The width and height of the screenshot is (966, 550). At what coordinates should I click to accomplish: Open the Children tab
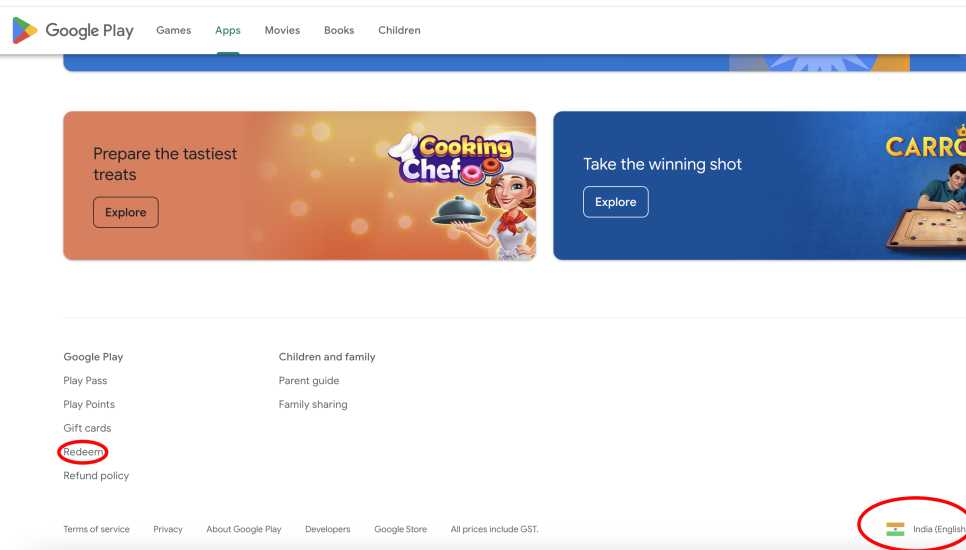point(399,30)
